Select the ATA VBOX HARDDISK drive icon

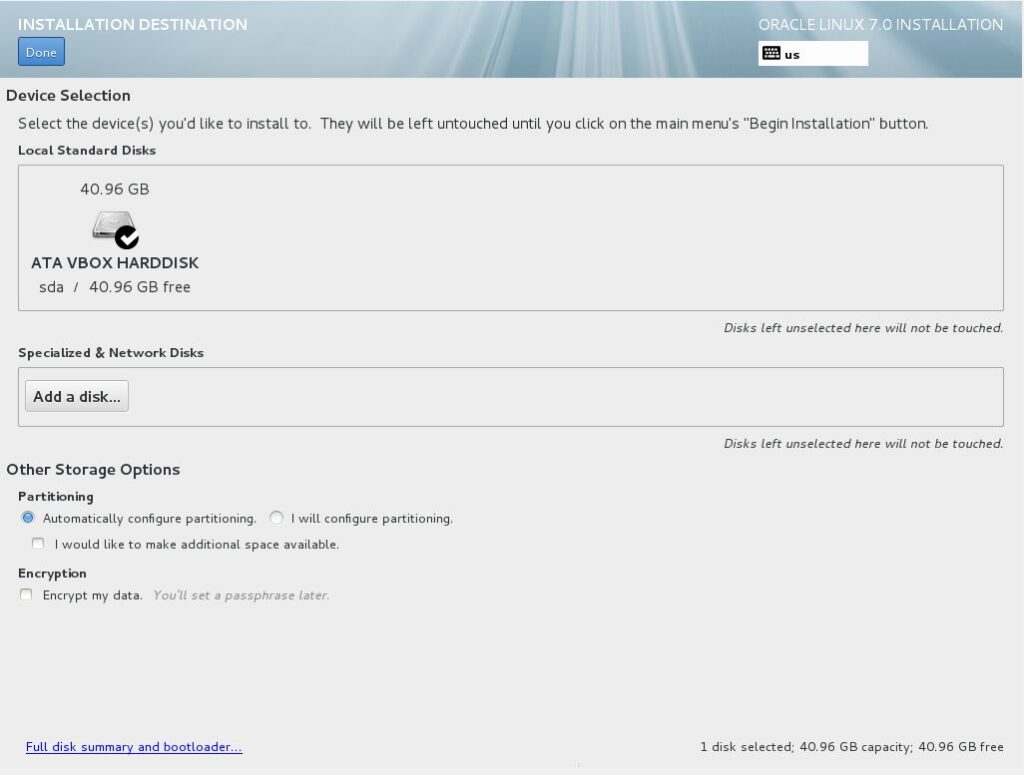pos(115,229)
